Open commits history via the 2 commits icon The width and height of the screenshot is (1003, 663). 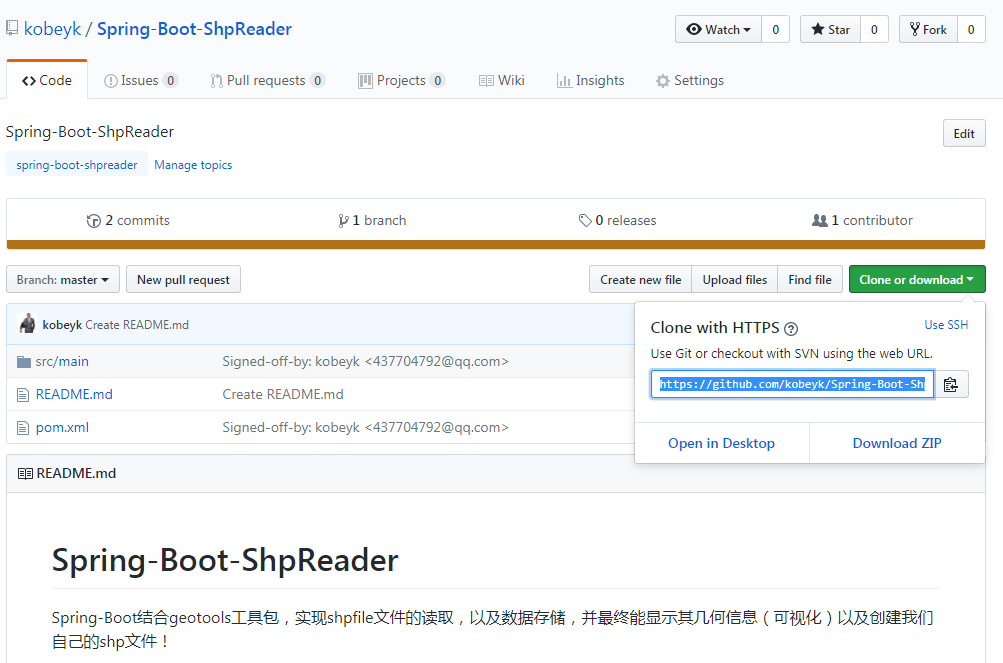coord(94,221)
